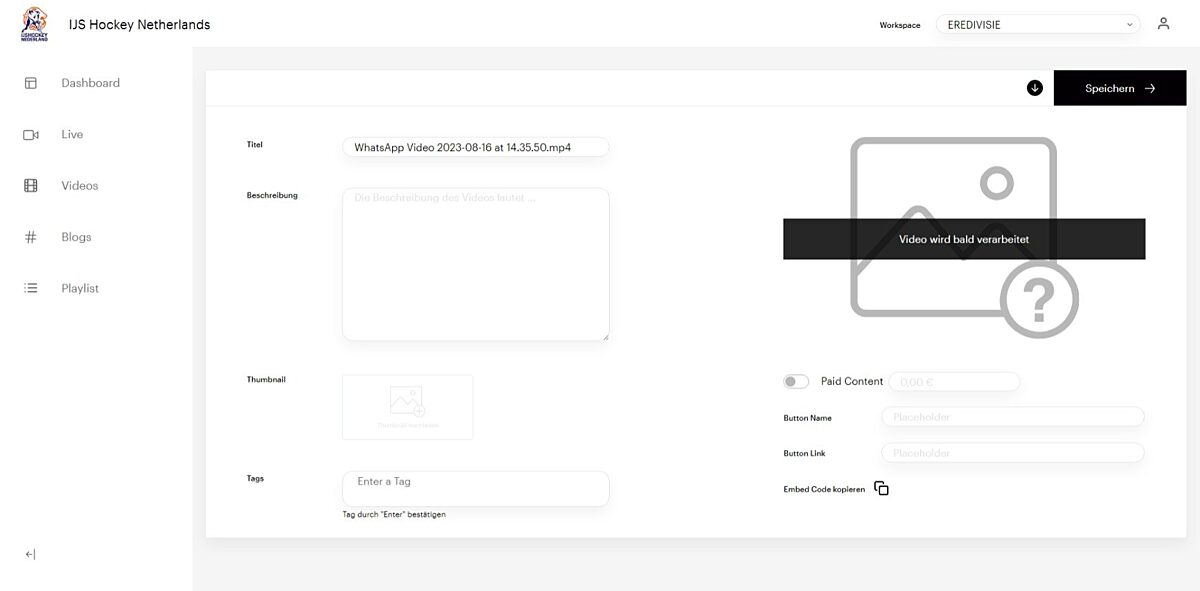Screen dimensions: 1200x591
Task: Focus the Tags entry field
Action: click(x=475, y=488)
